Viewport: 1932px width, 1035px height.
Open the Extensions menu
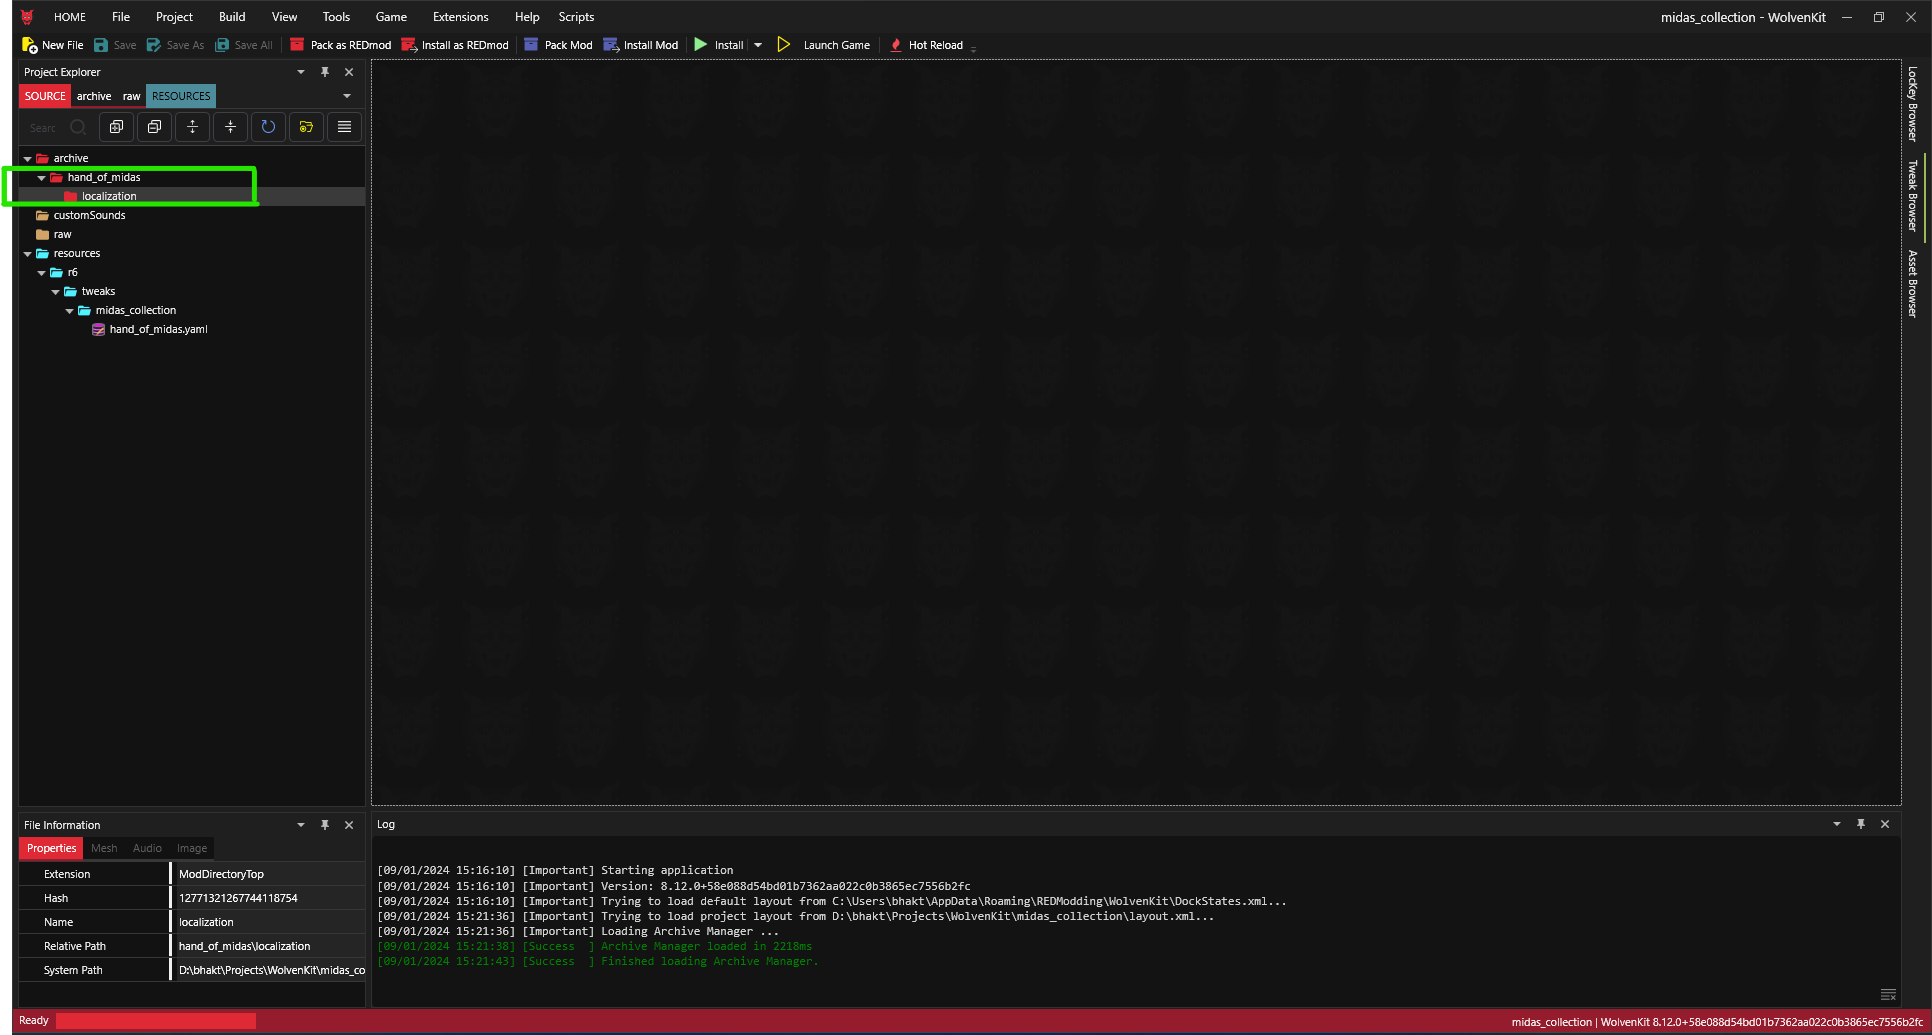coord(460,17)
